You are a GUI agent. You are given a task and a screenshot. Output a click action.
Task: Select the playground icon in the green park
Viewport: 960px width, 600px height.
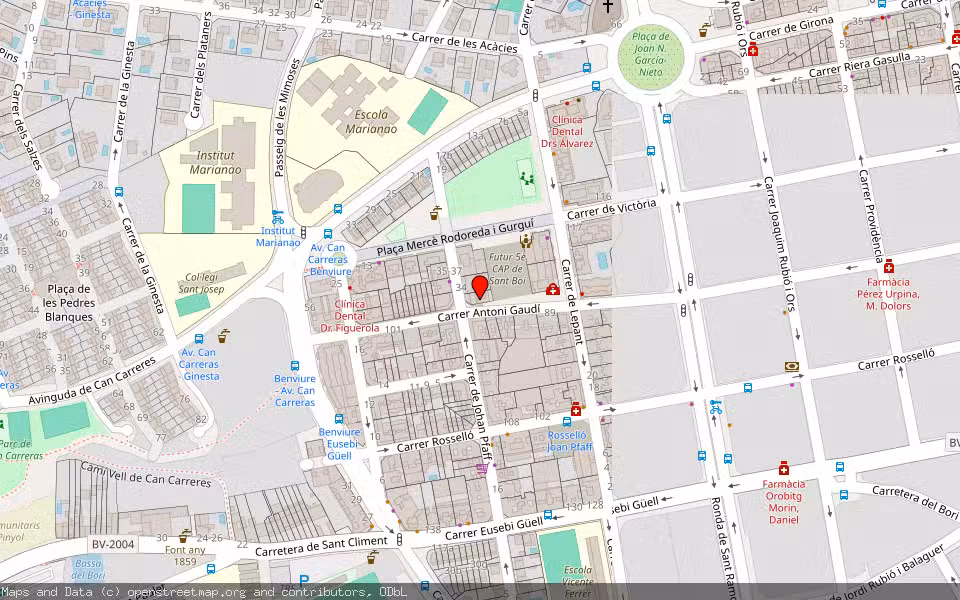pyautogui.click(x=527, y=179)
